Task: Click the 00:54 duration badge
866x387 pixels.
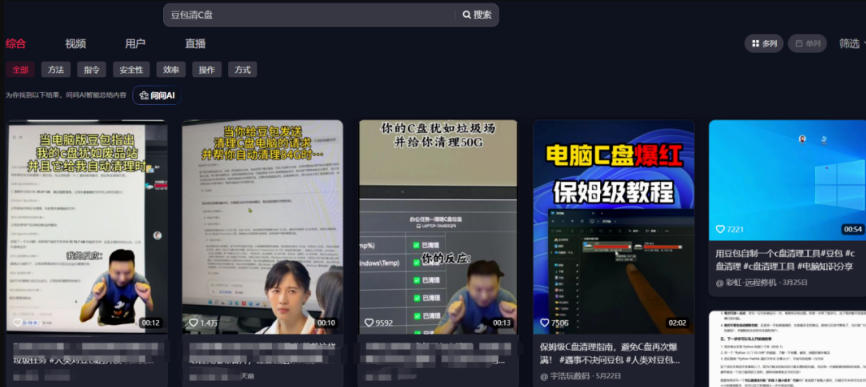Action: pos(852,229)
